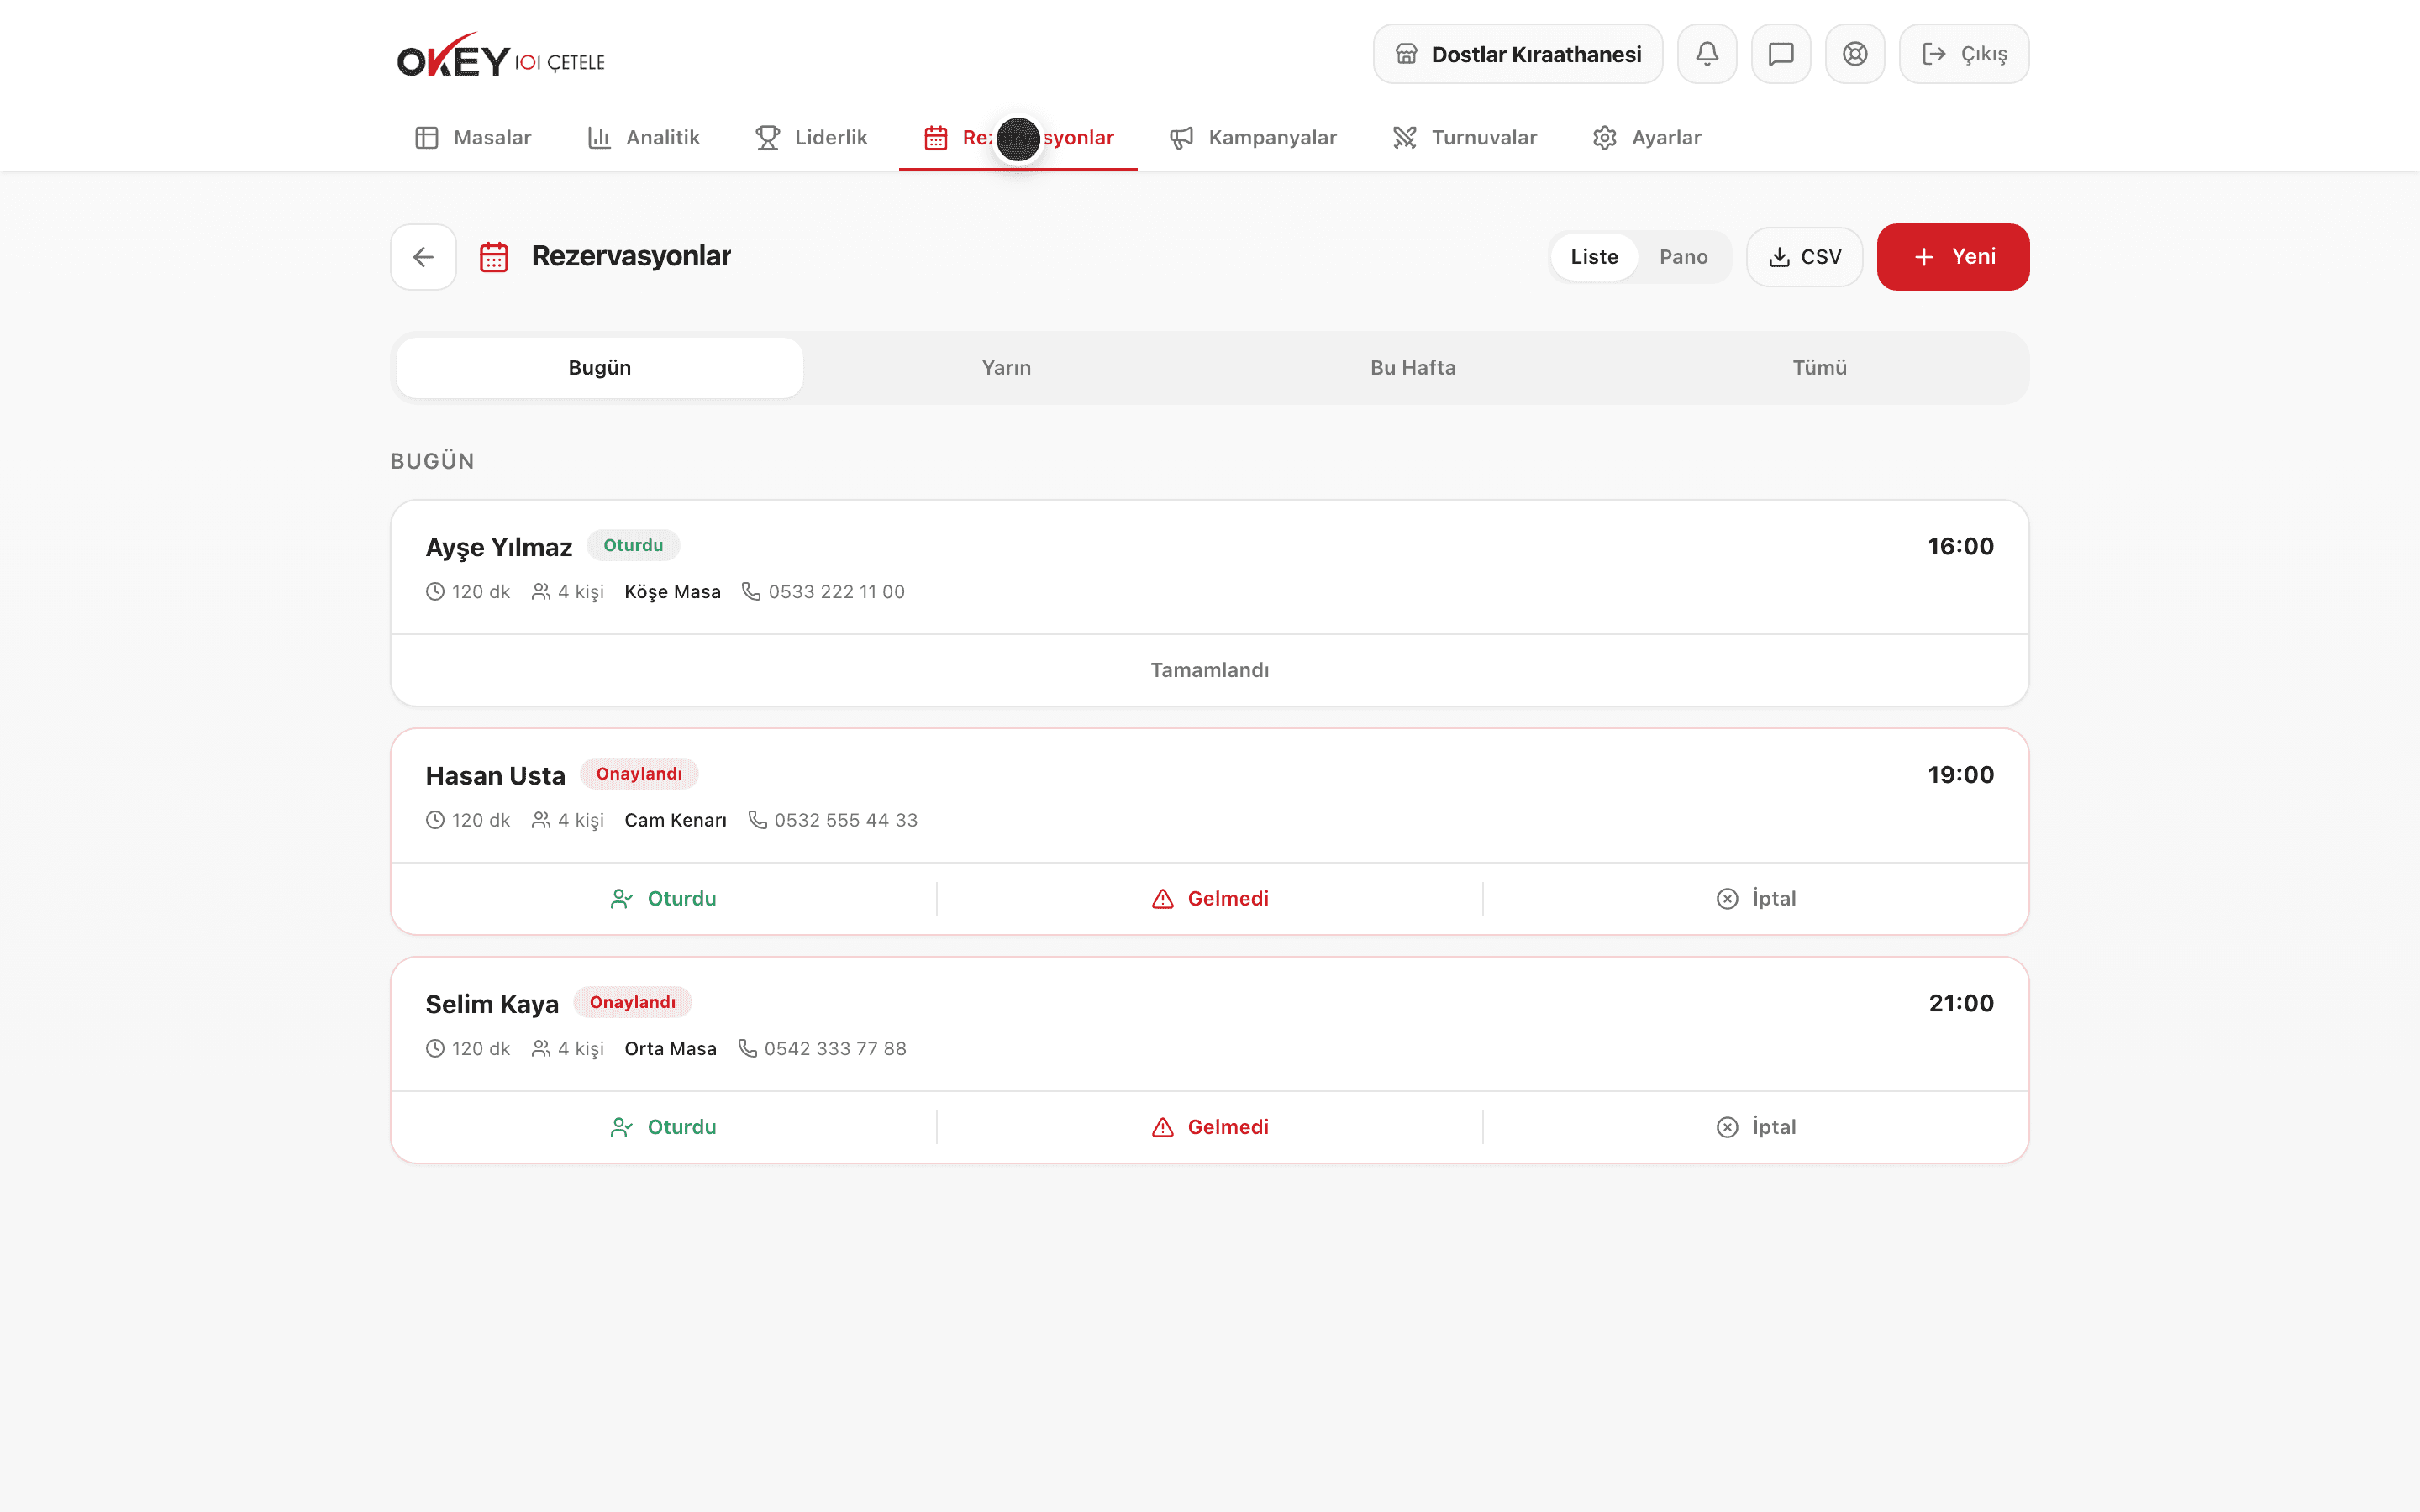Viewport: 2420px width, 1512px height.
Task: Select the Liste view toggle
Action: [x=1594, y=257]
